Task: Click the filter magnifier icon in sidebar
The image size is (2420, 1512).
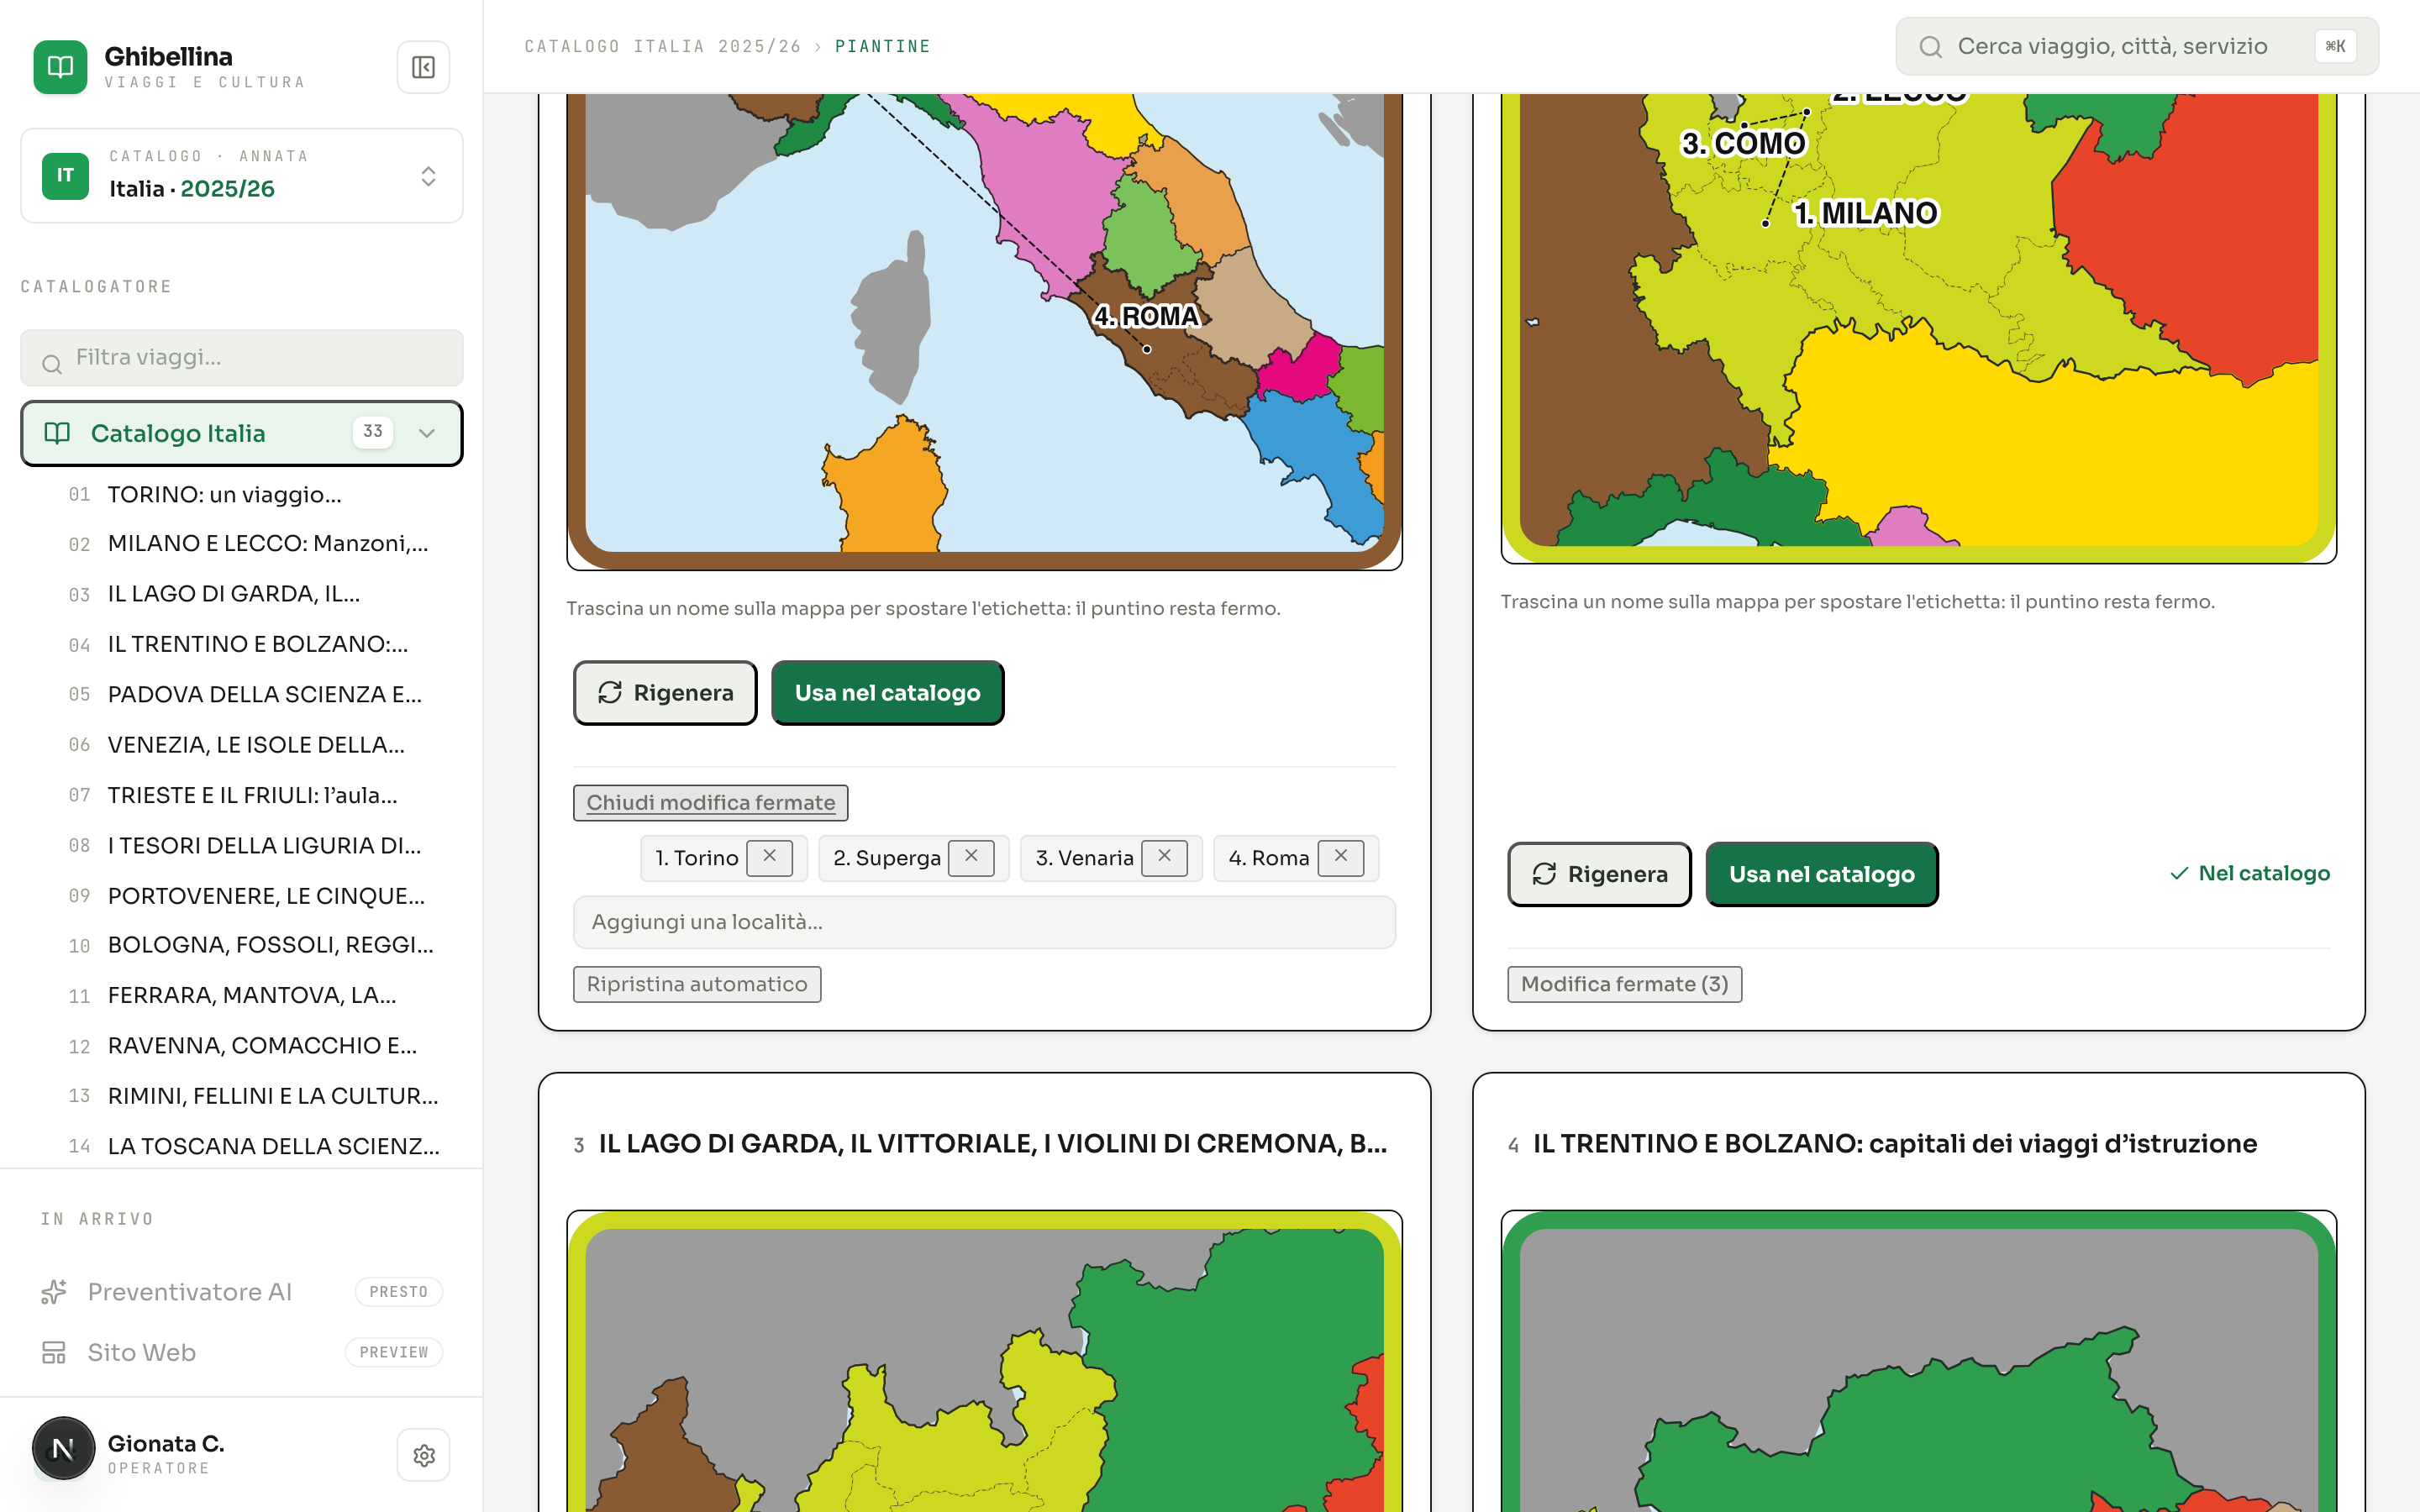Action: click(x=52, y=365)
